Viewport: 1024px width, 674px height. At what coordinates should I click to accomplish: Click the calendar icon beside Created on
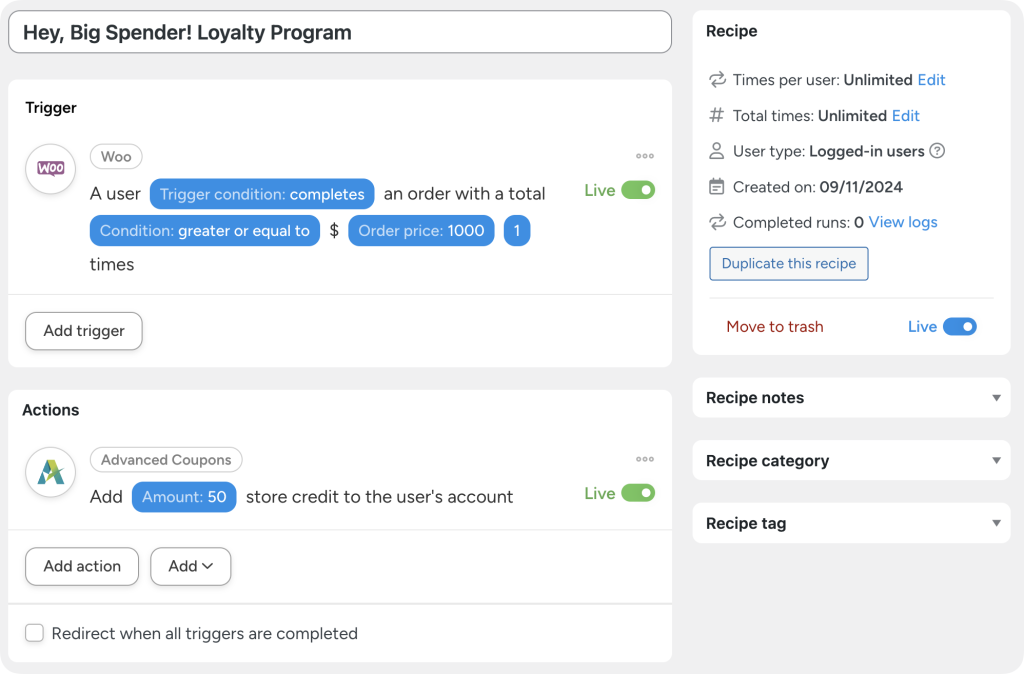717,187
